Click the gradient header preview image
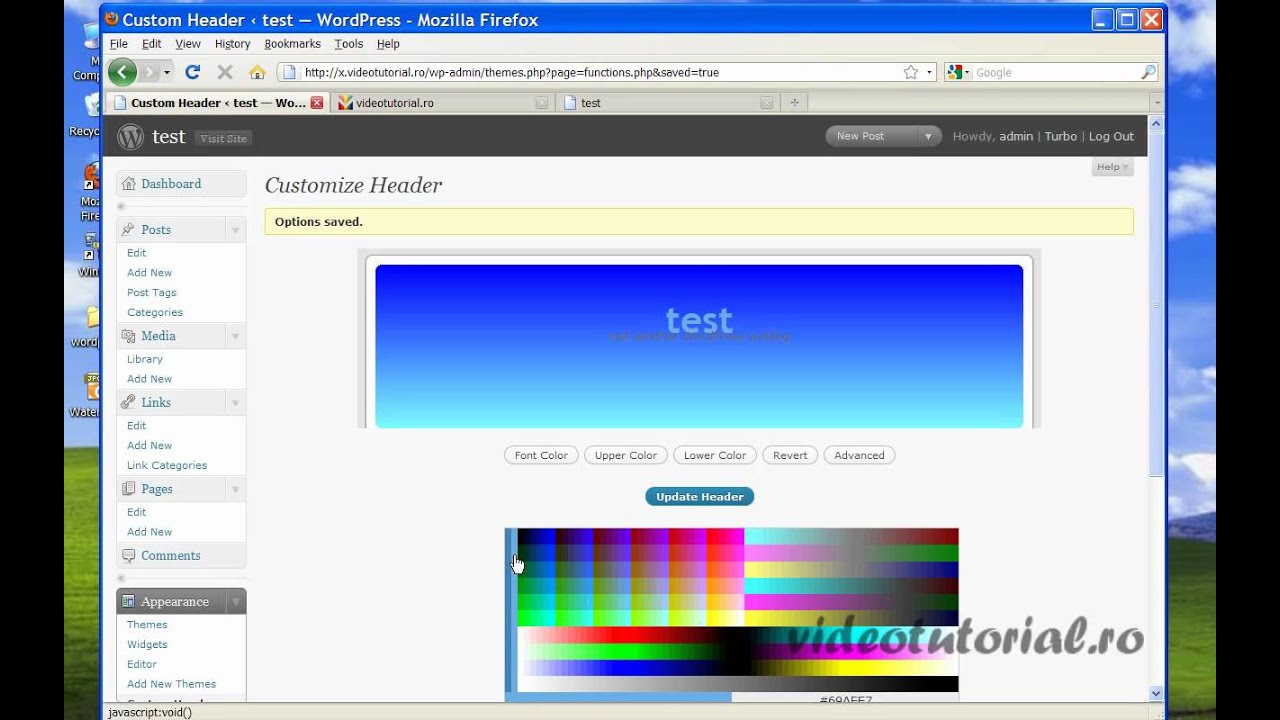The width and height of the screenshot is (1280, 720). 699,346
